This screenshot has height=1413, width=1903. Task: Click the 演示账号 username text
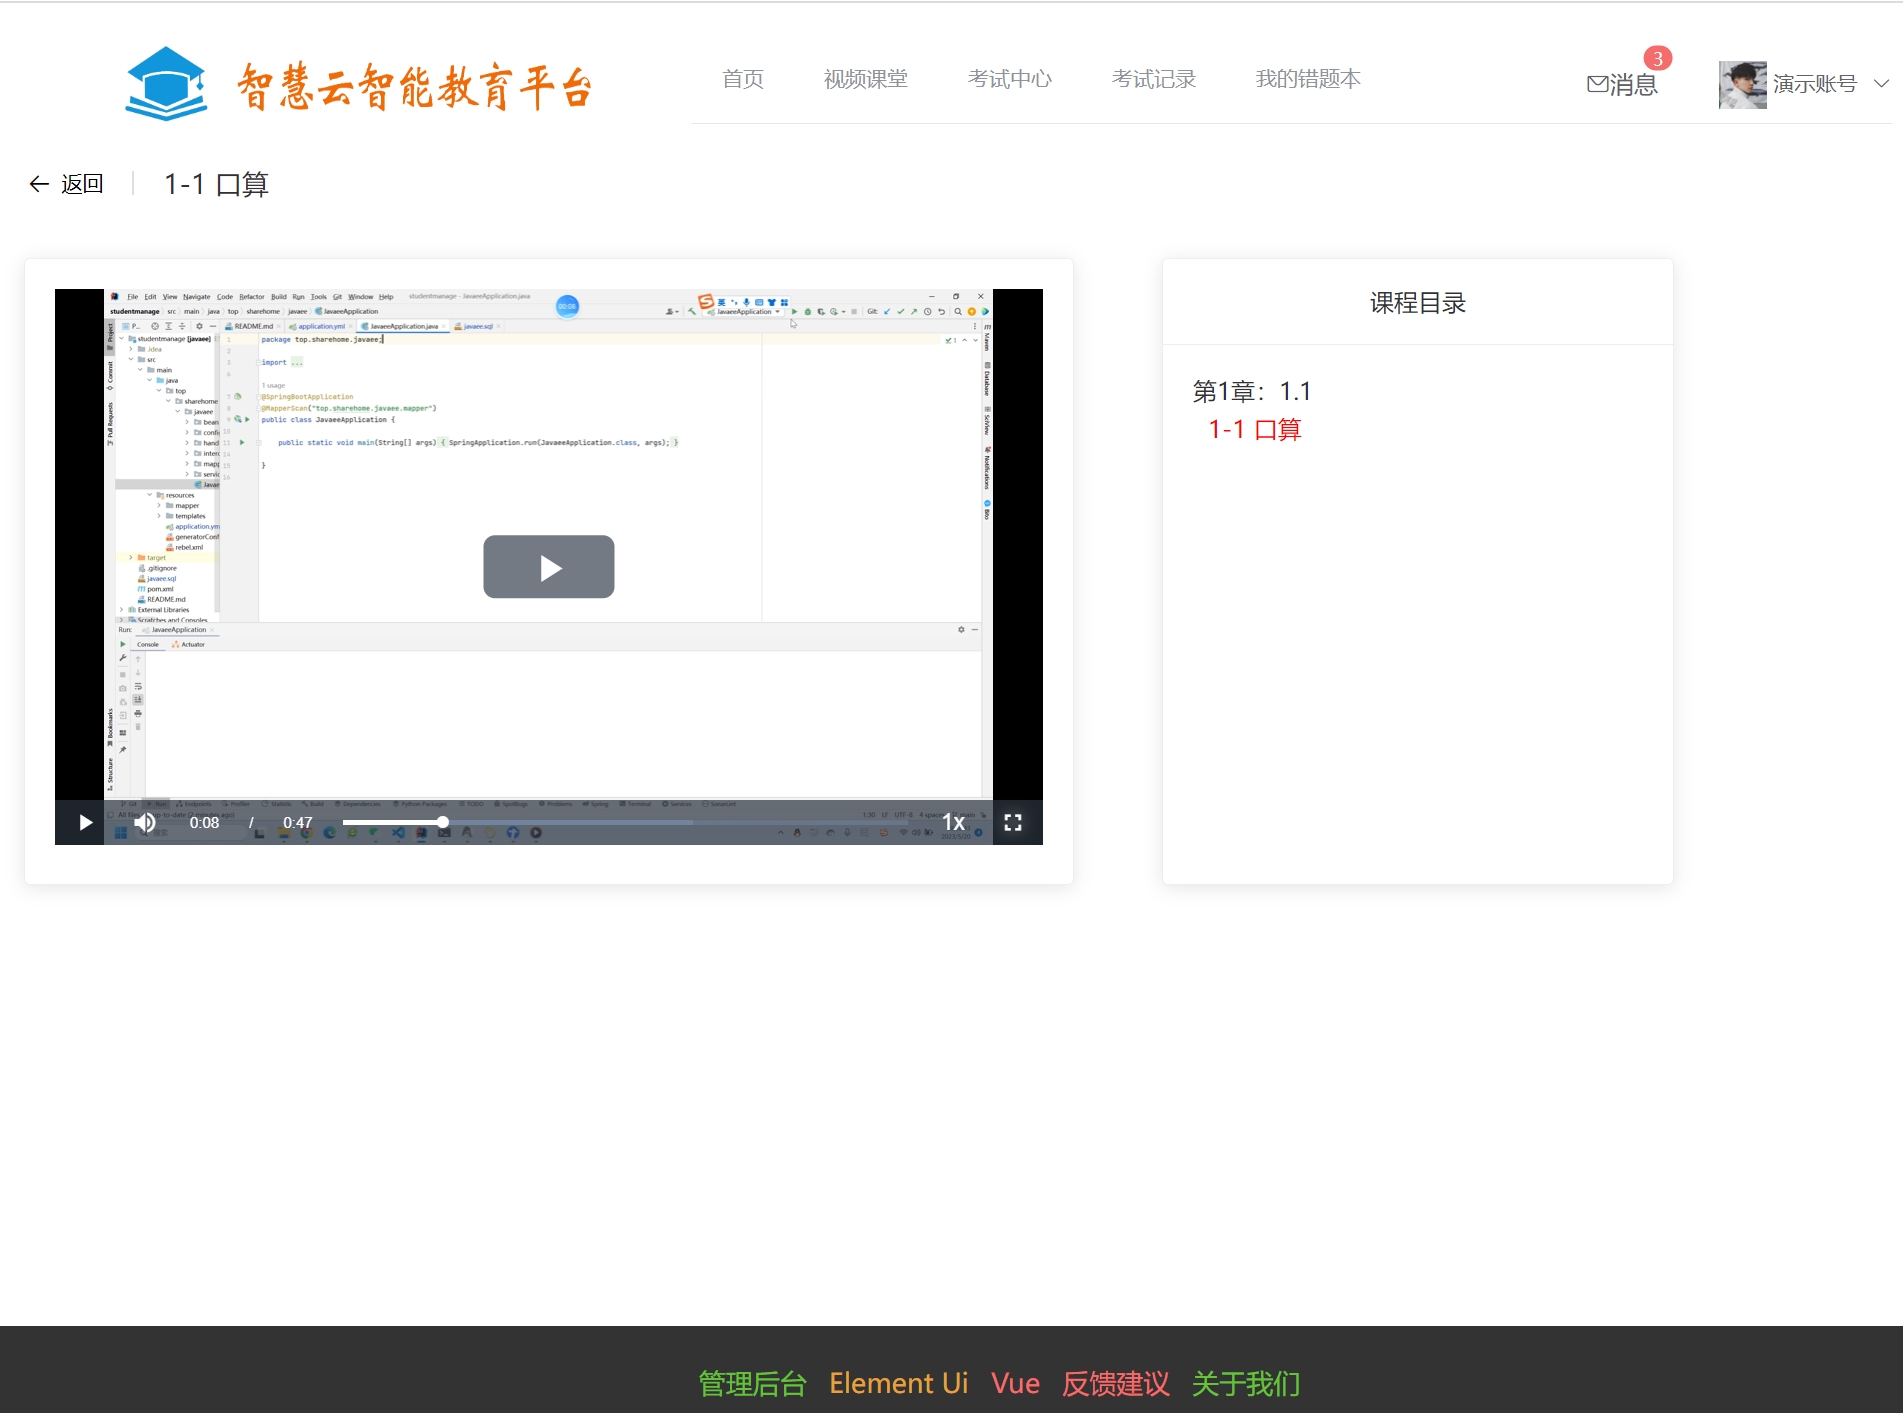[x=1815, y=84]
